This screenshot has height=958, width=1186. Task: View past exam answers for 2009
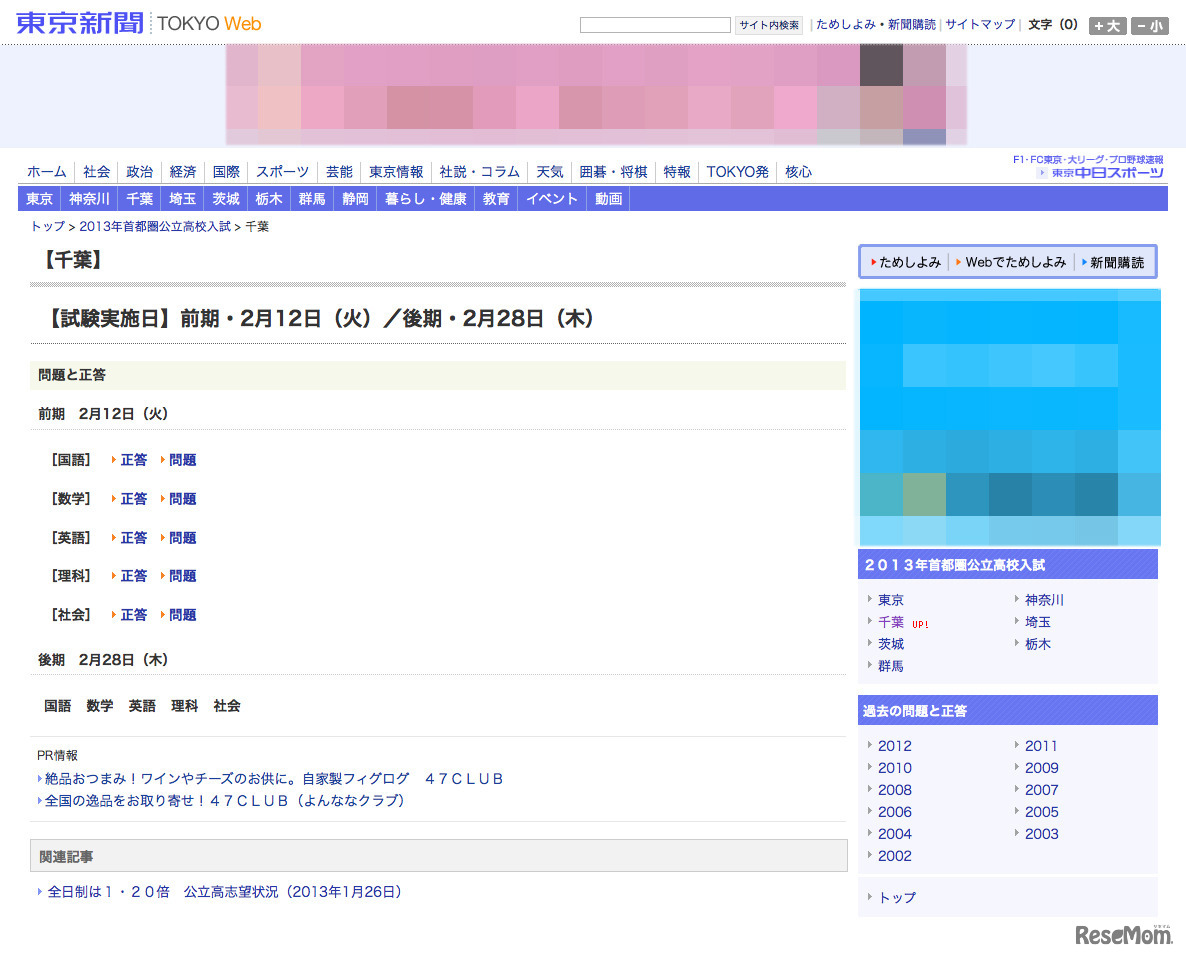[x=1041, y=768]
